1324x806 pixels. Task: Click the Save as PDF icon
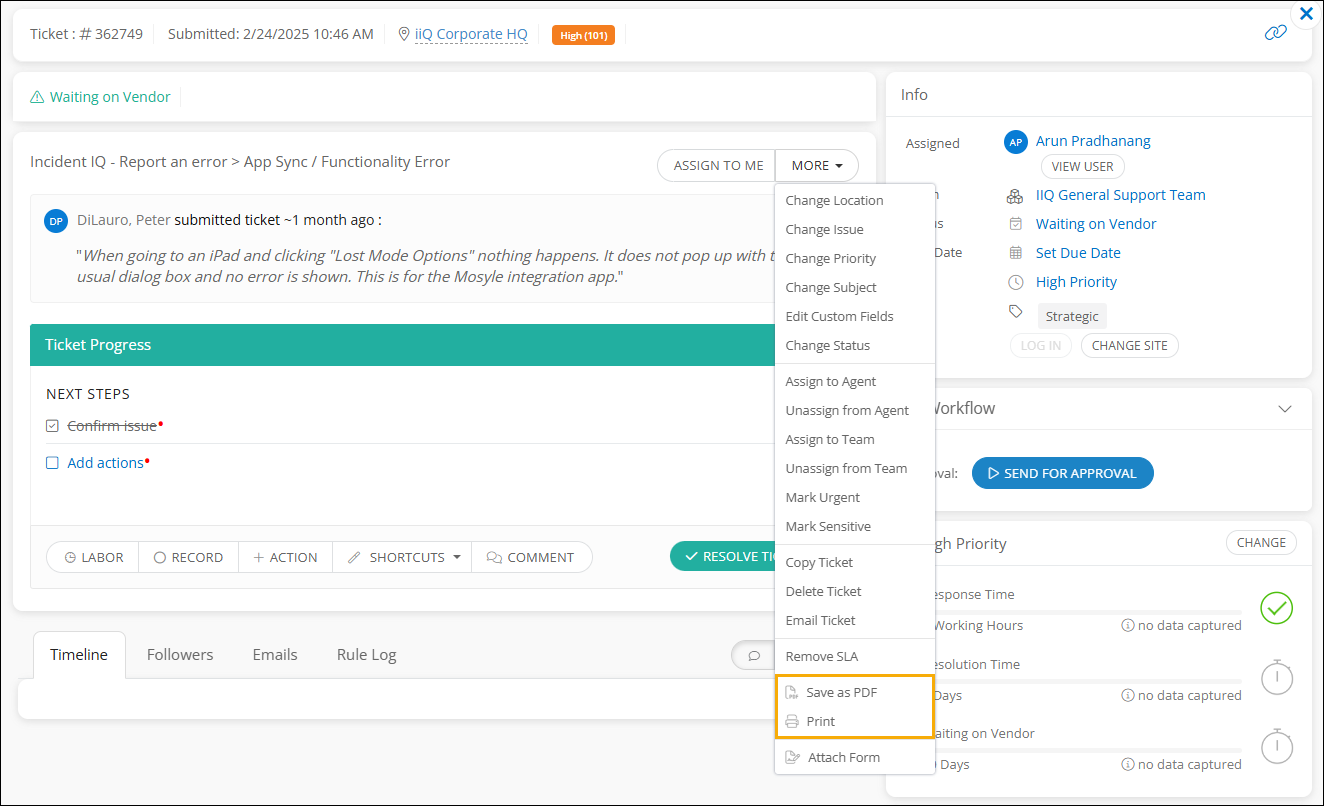click(x=792, y=692)
